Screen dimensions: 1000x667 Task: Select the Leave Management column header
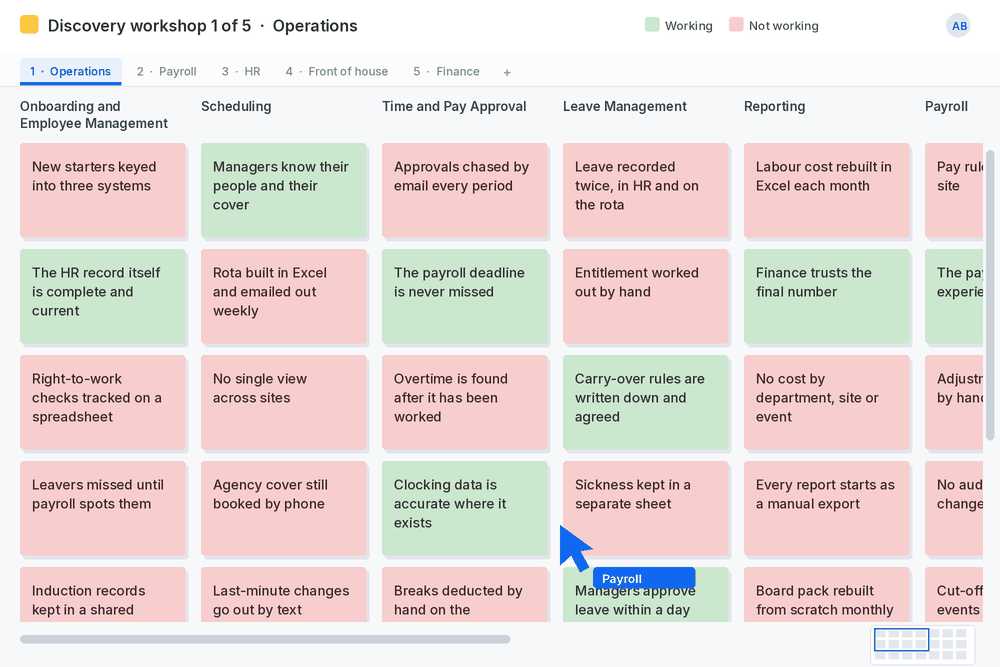[624, 106]
